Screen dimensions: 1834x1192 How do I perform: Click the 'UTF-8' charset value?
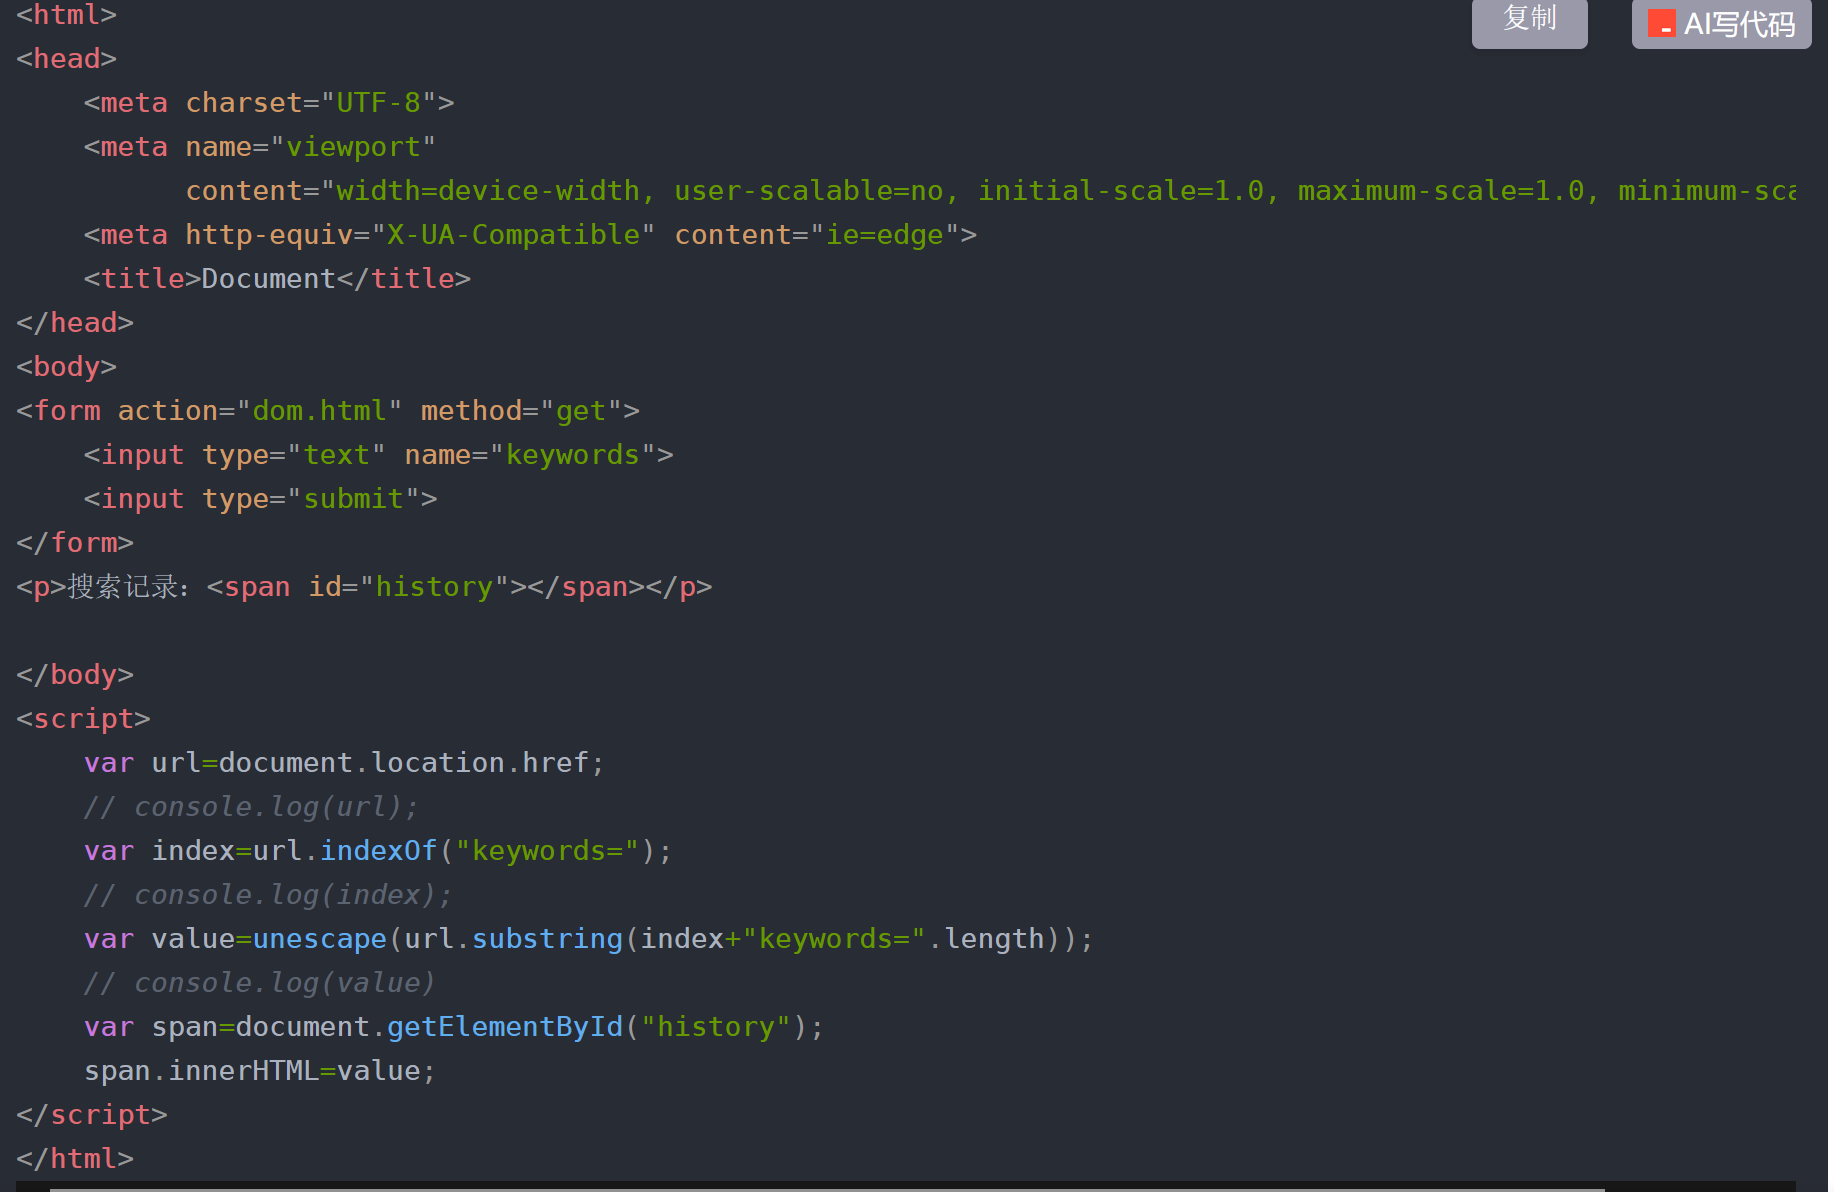click(x=378, y=103)
